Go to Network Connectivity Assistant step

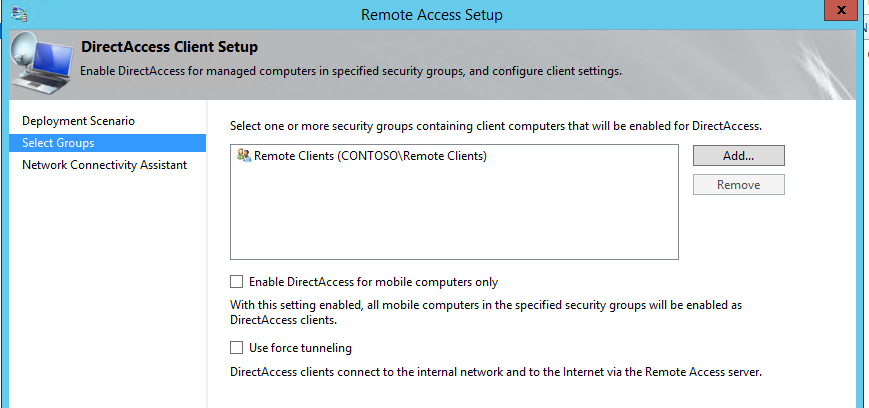coord(105,165)
